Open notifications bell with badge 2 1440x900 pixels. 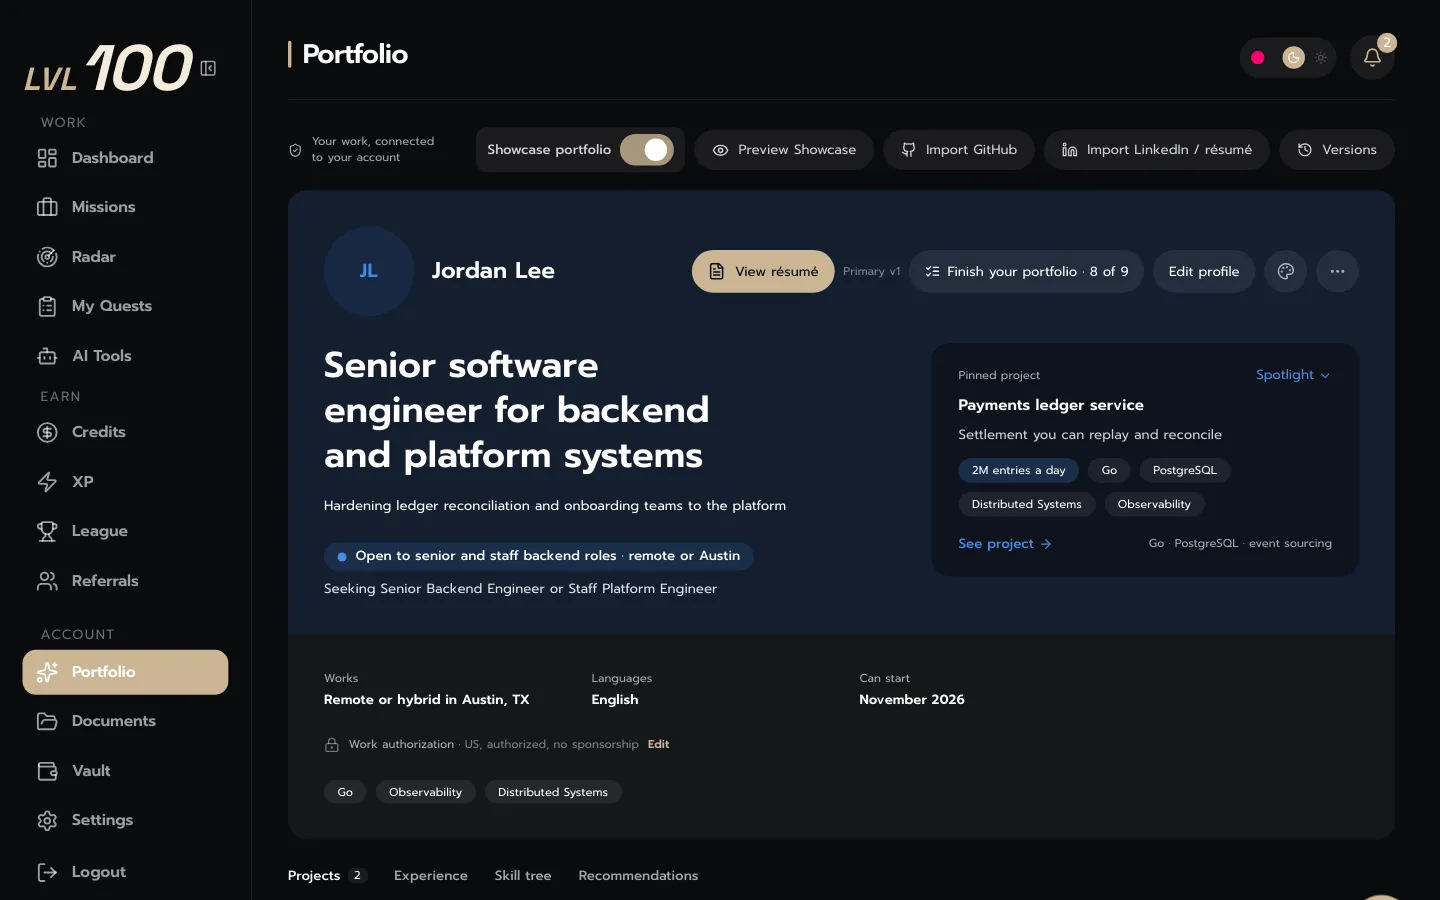pyautogui.click(x=1372, y=58)
